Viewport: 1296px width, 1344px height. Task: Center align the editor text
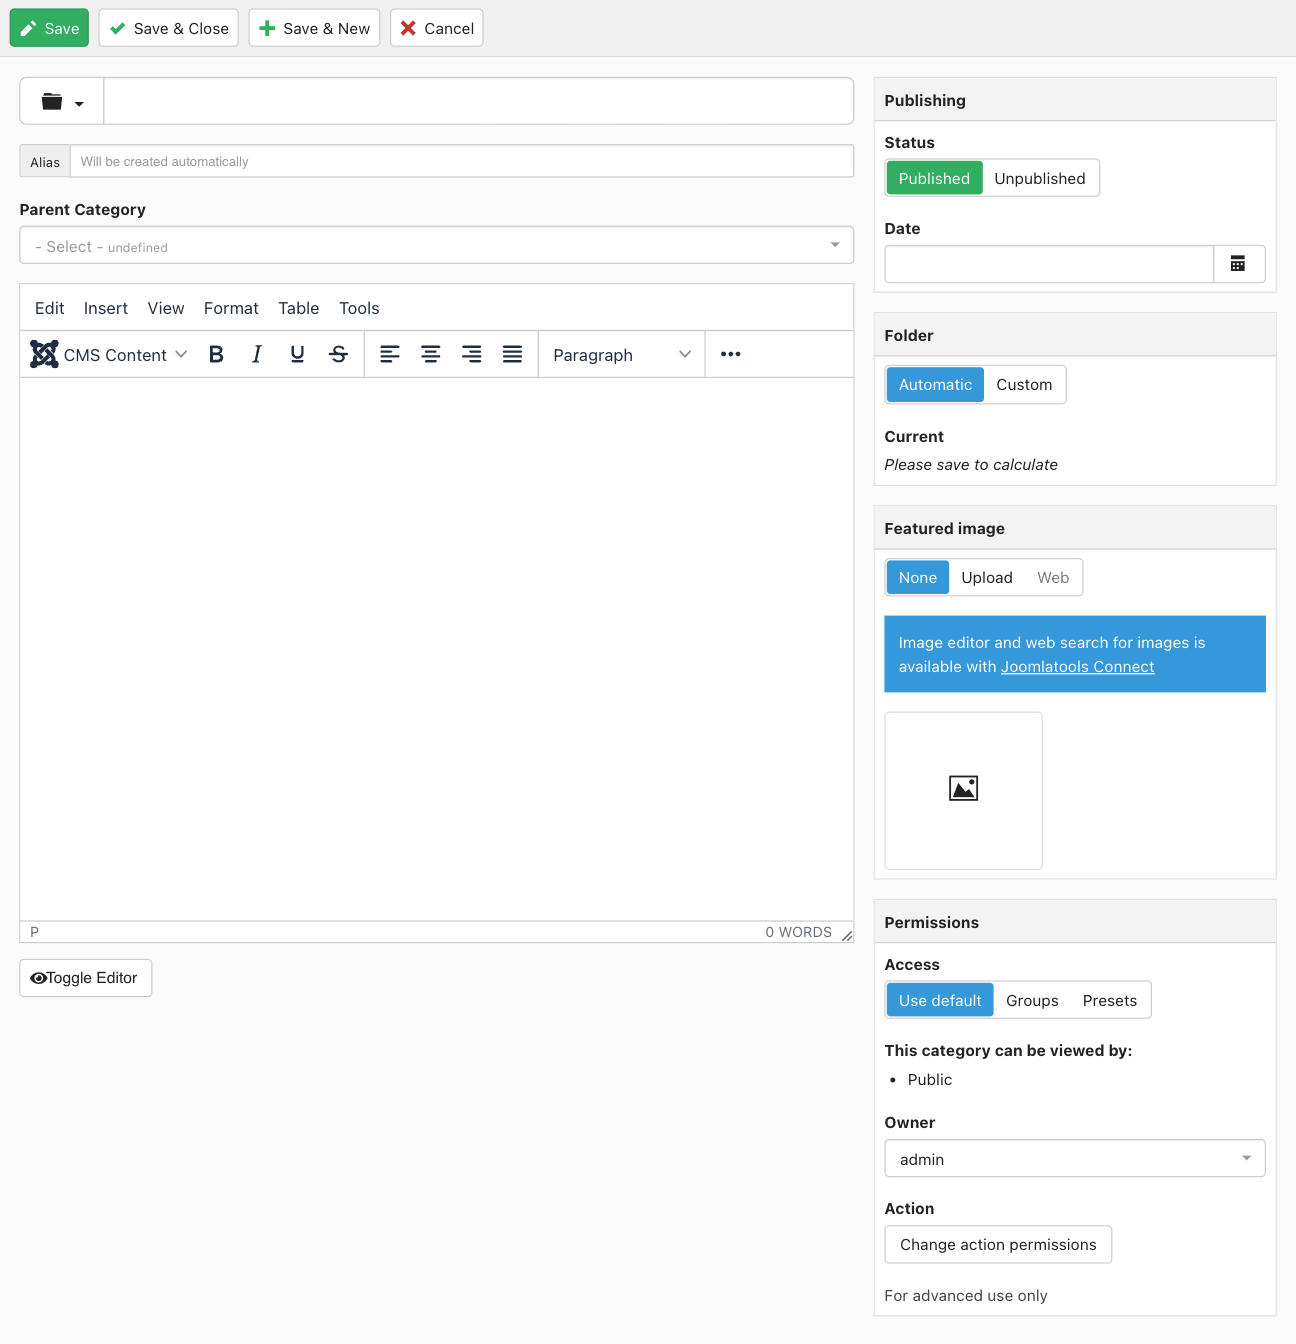point(431,354)
